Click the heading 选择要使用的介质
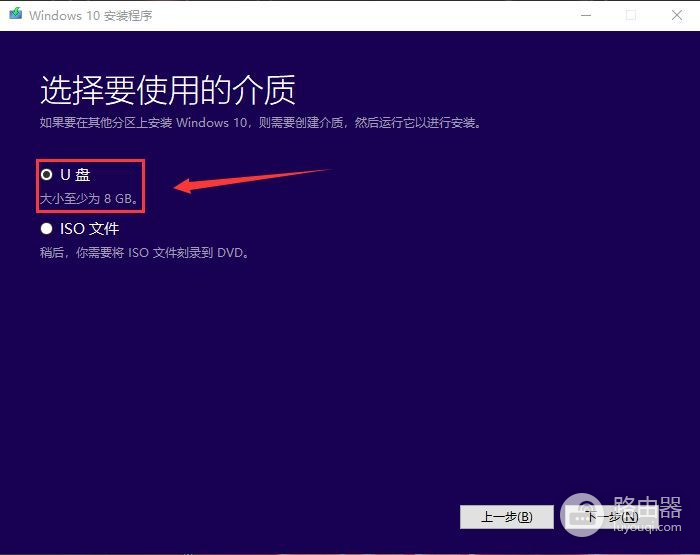This screenshot has height=555, width=700. point(168,90)
